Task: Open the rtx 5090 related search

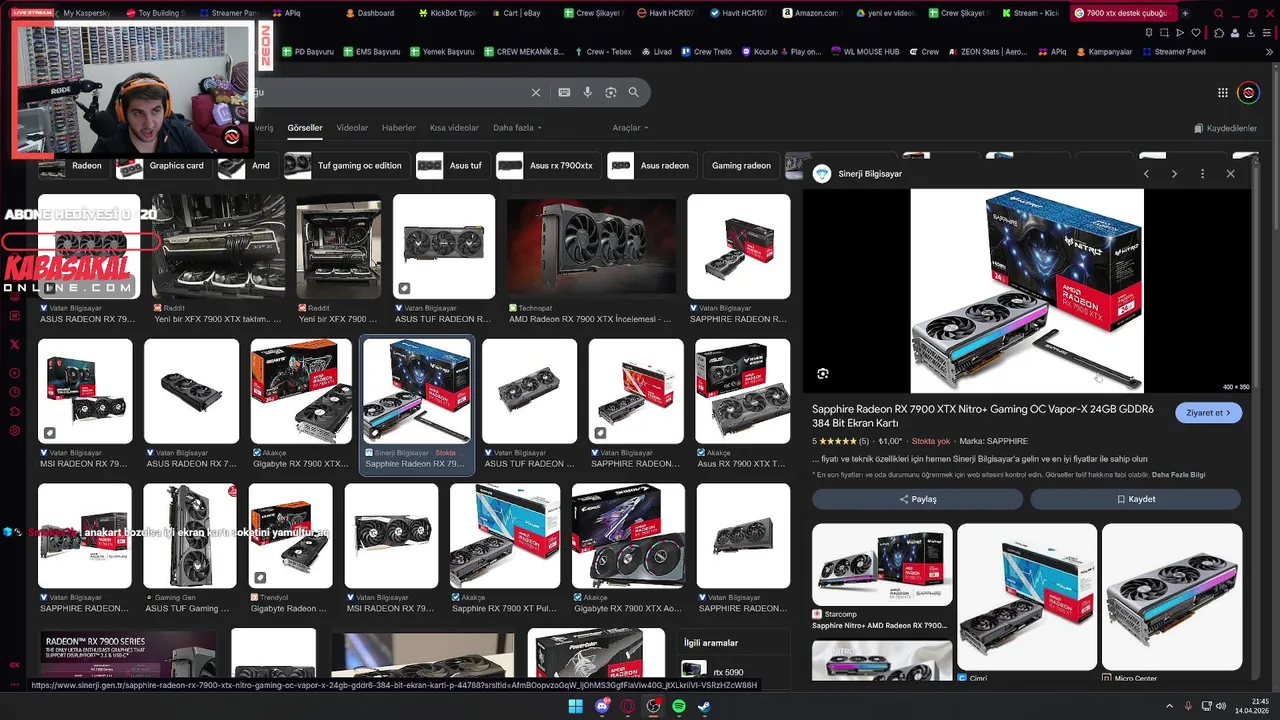Action: pos(727,673)
